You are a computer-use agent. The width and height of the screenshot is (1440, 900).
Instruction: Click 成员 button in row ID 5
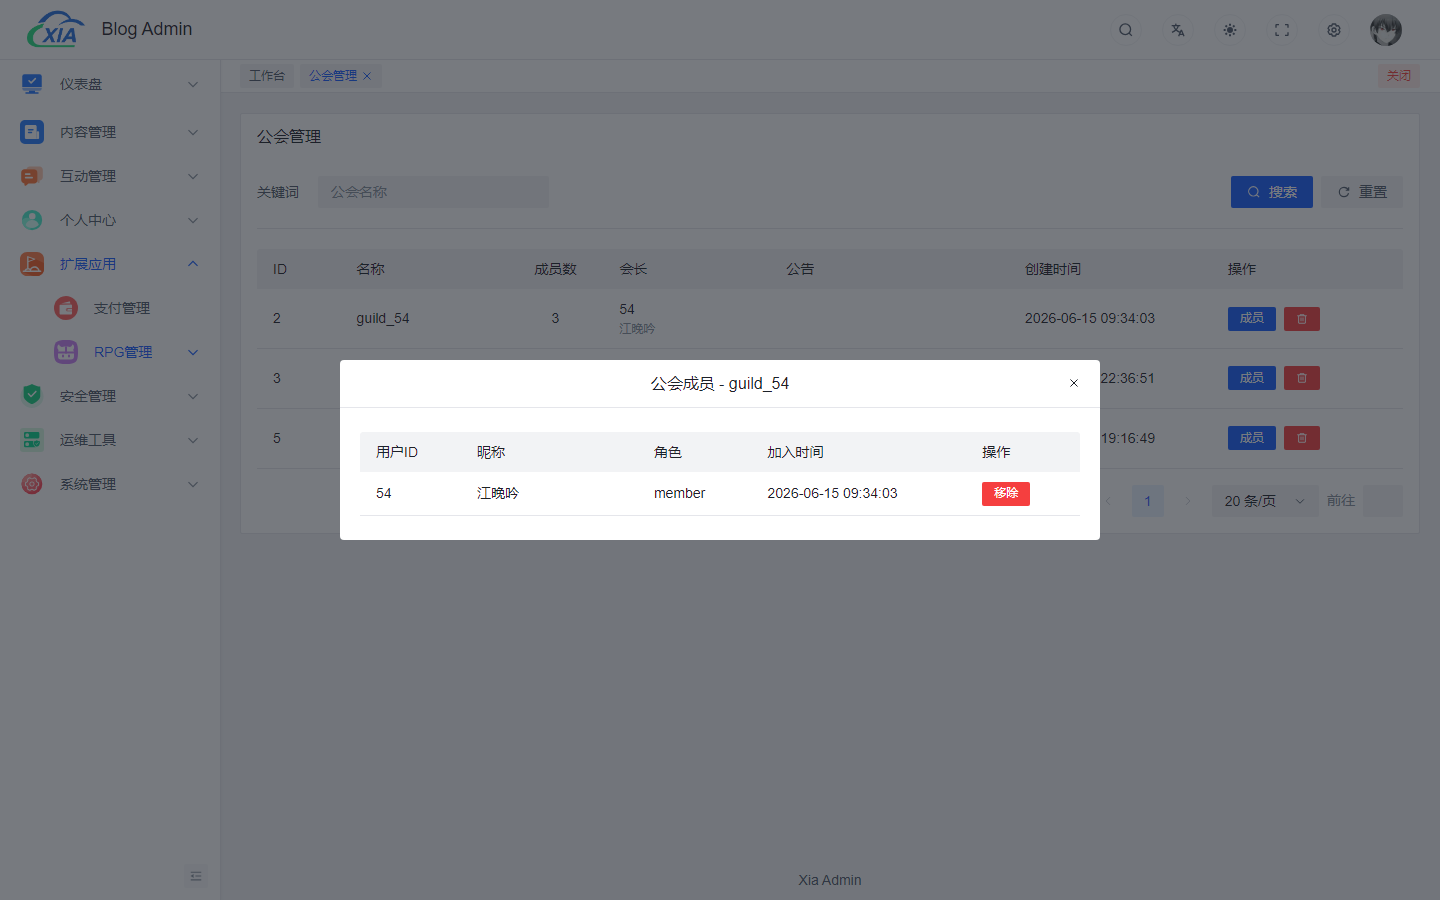tap(1252, 438)
